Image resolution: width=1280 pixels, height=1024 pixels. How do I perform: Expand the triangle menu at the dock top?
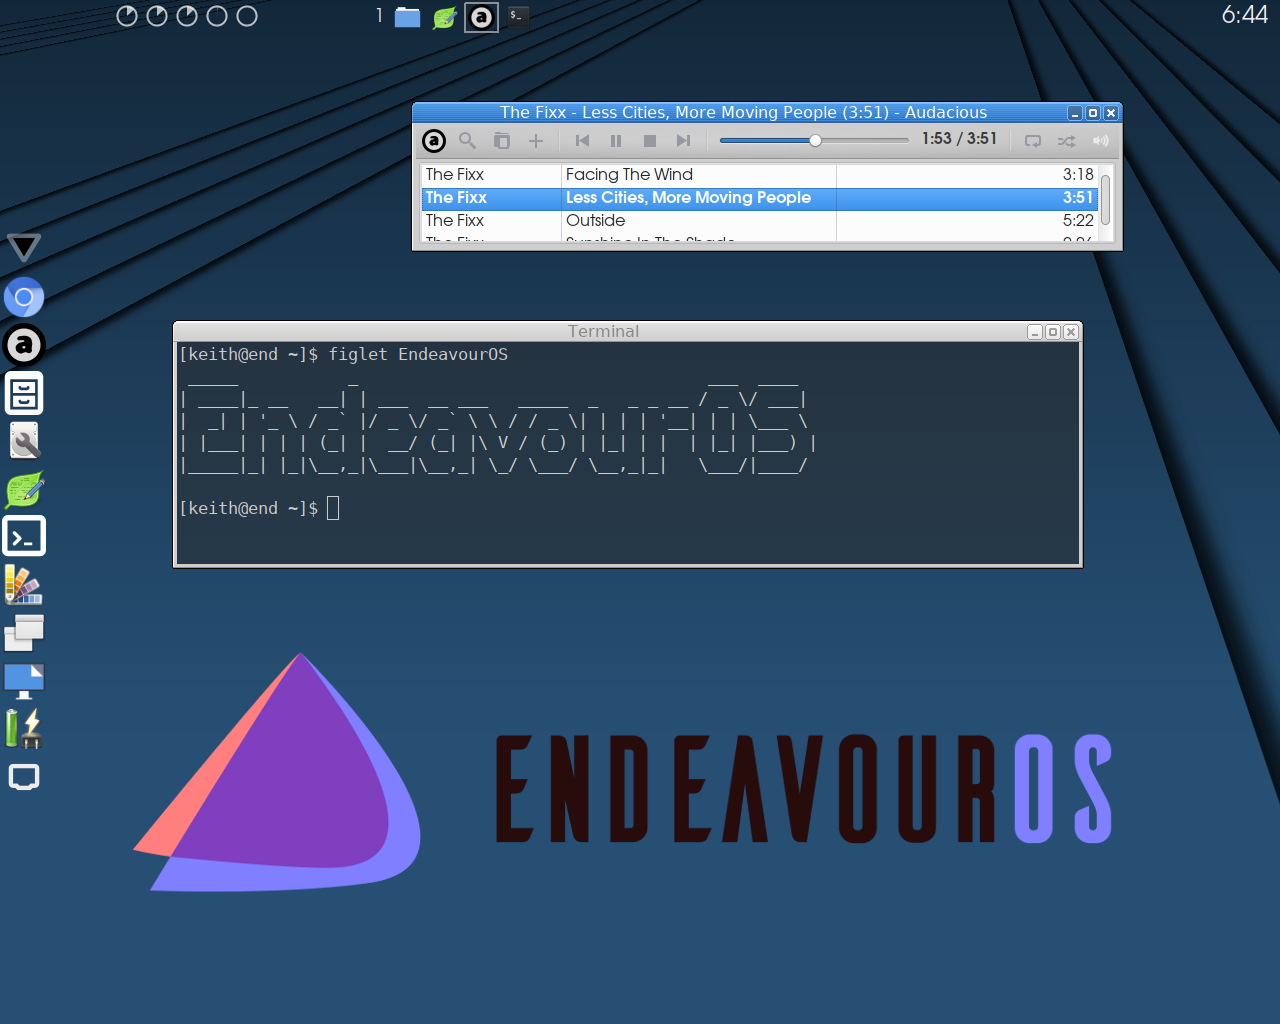24,247
